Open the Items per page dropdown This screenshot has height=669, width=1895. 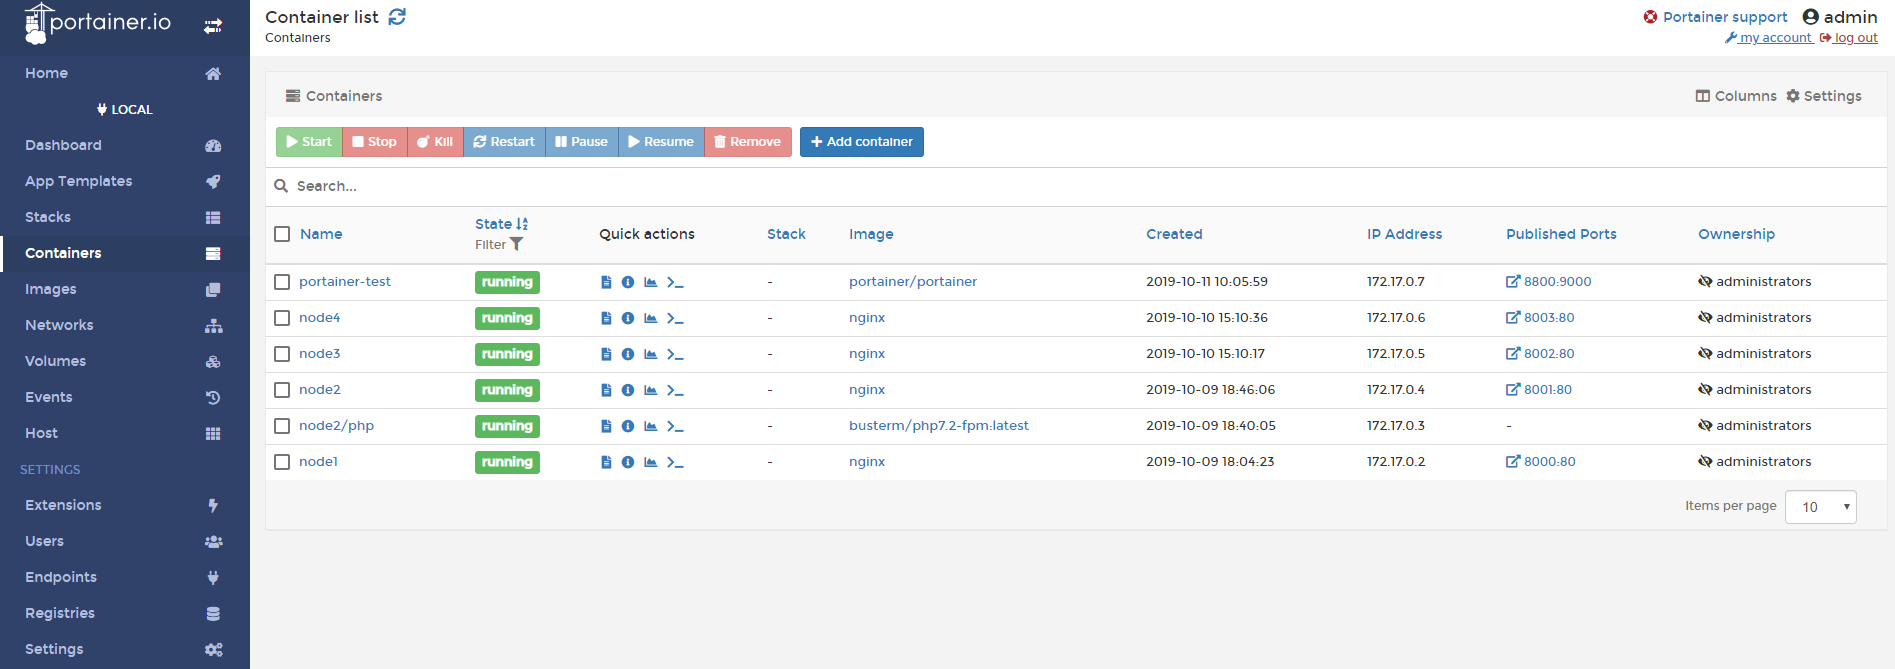coord(1820,507)
